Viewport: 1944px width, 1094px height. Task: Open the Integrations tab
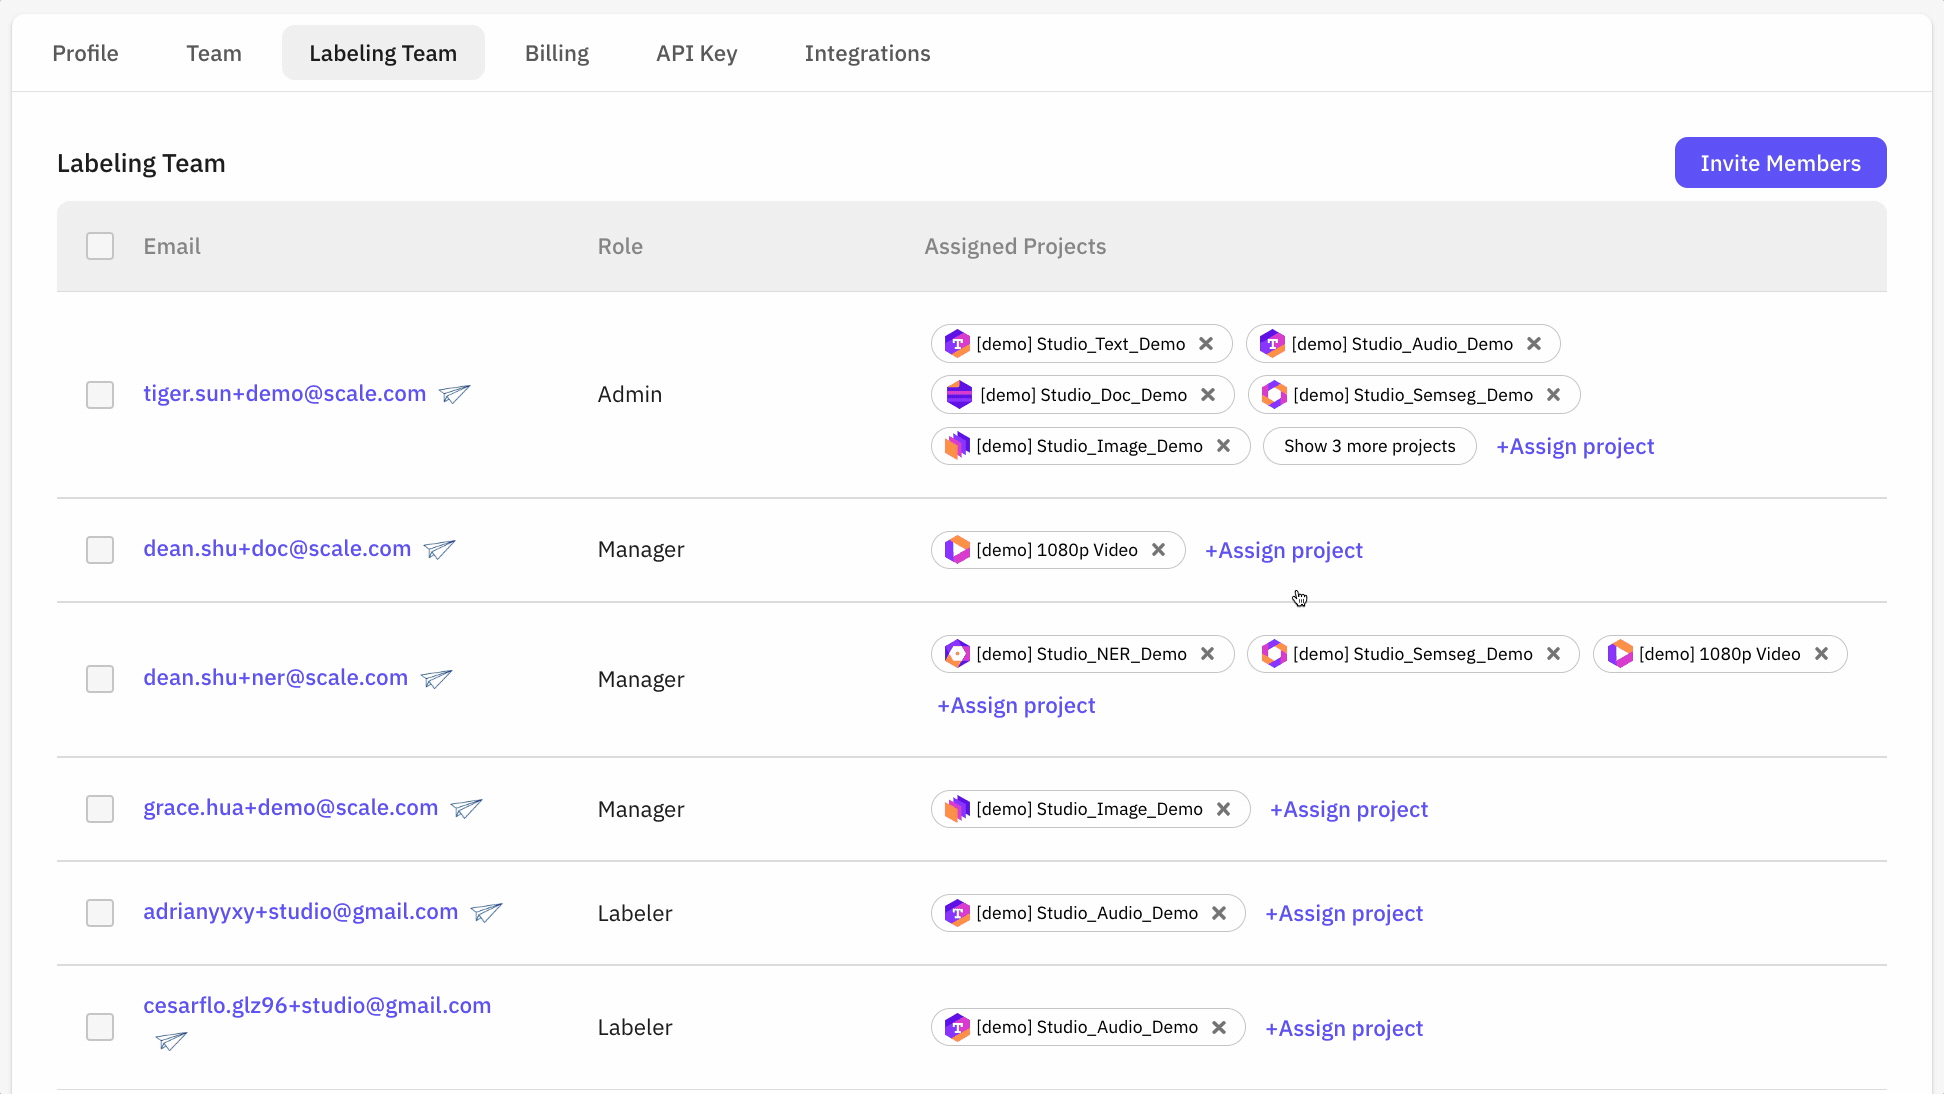867,53
